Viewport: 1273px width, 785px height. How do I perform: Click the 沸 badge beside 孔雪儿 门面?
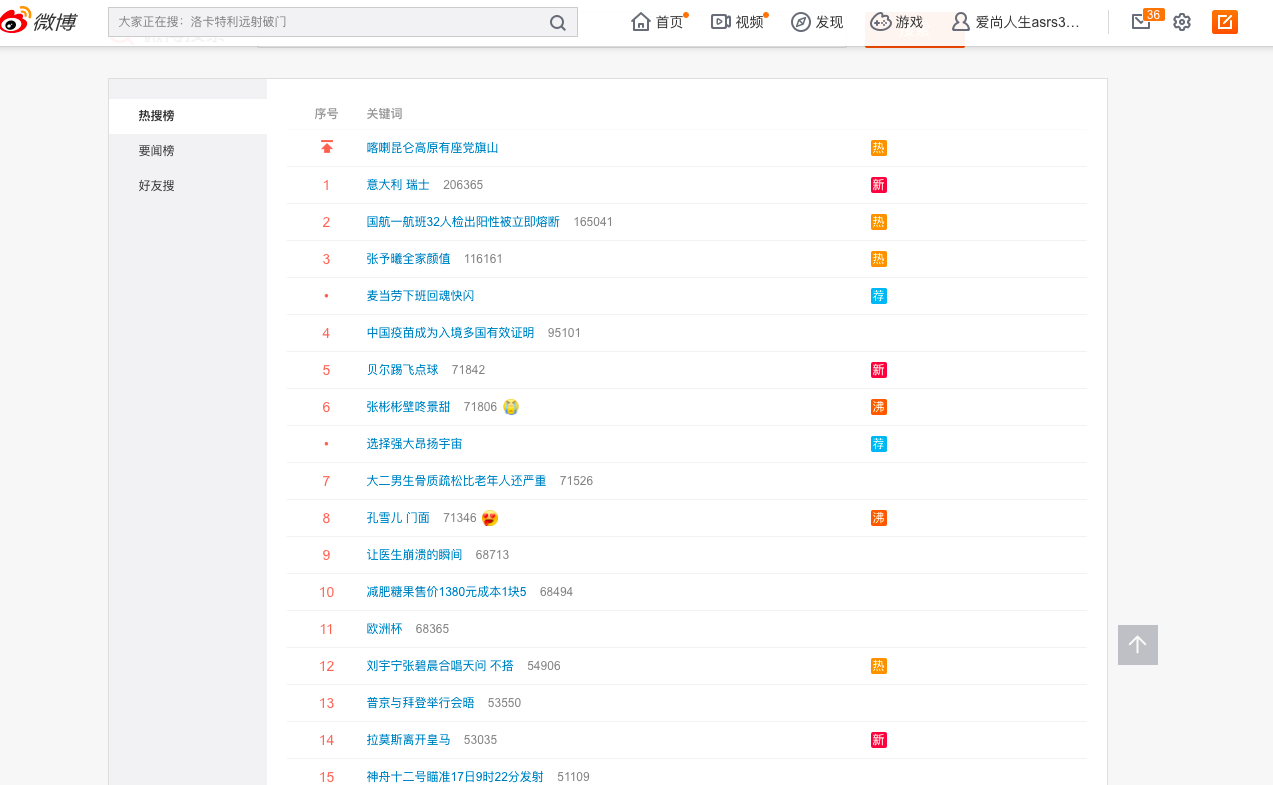tap(879, 518)
